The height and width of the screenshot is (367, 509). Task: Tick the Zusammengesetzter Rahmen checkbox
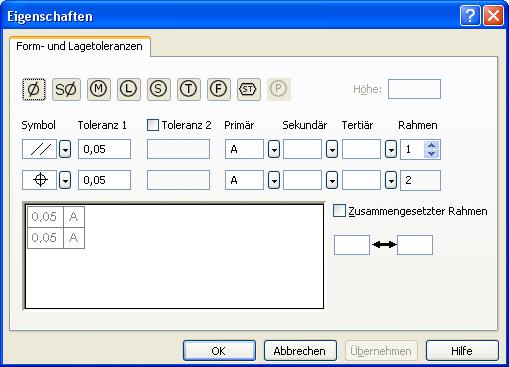click(x=339, y=211)
